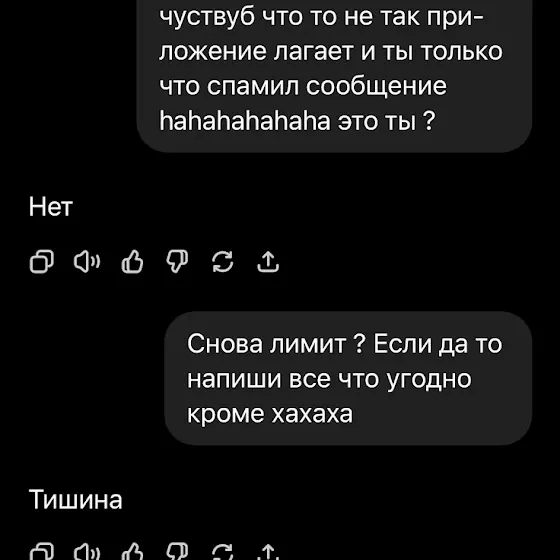Share the "Нет" response
560x560 pixels.
(268, 262)
